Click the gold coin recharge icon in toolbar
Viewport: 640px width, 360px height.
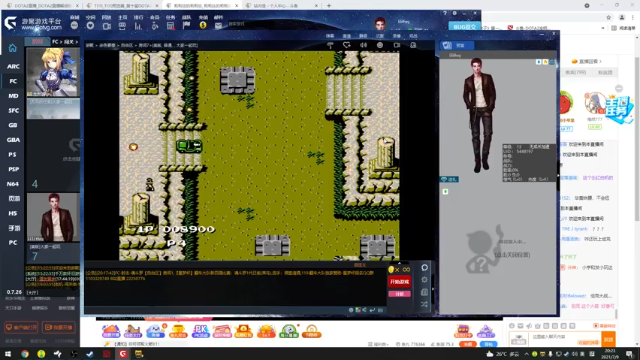tap(203, 25)
